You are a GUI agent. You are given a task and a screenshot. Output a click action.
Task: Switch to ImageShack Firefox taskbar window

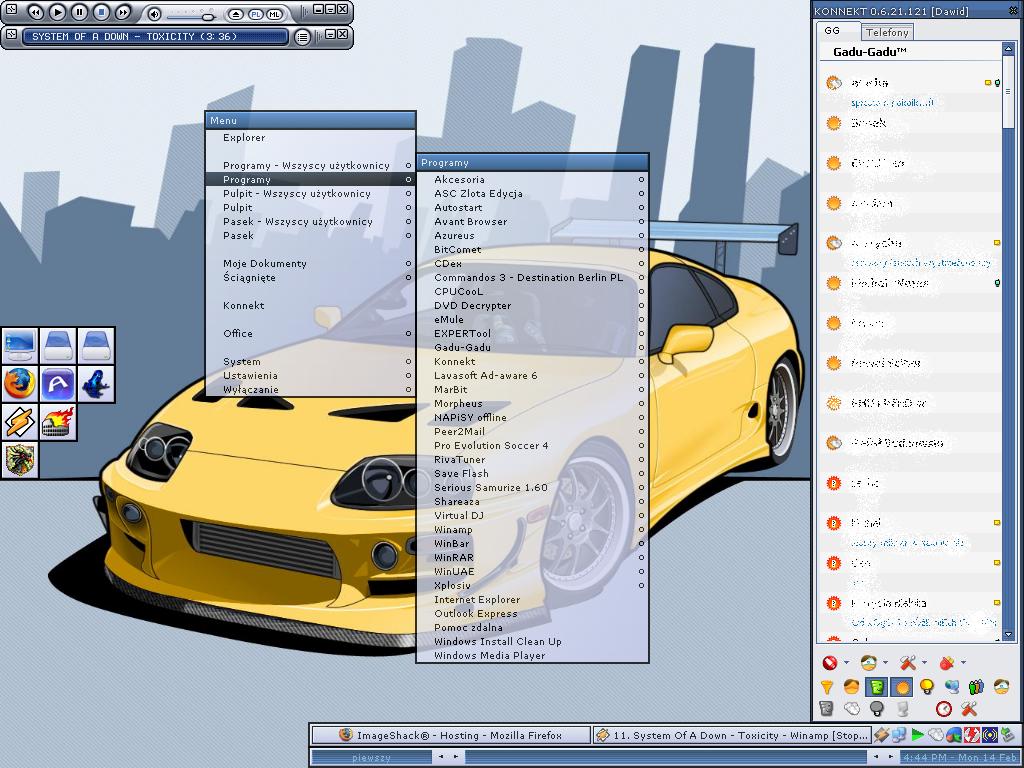pos(451,735)
